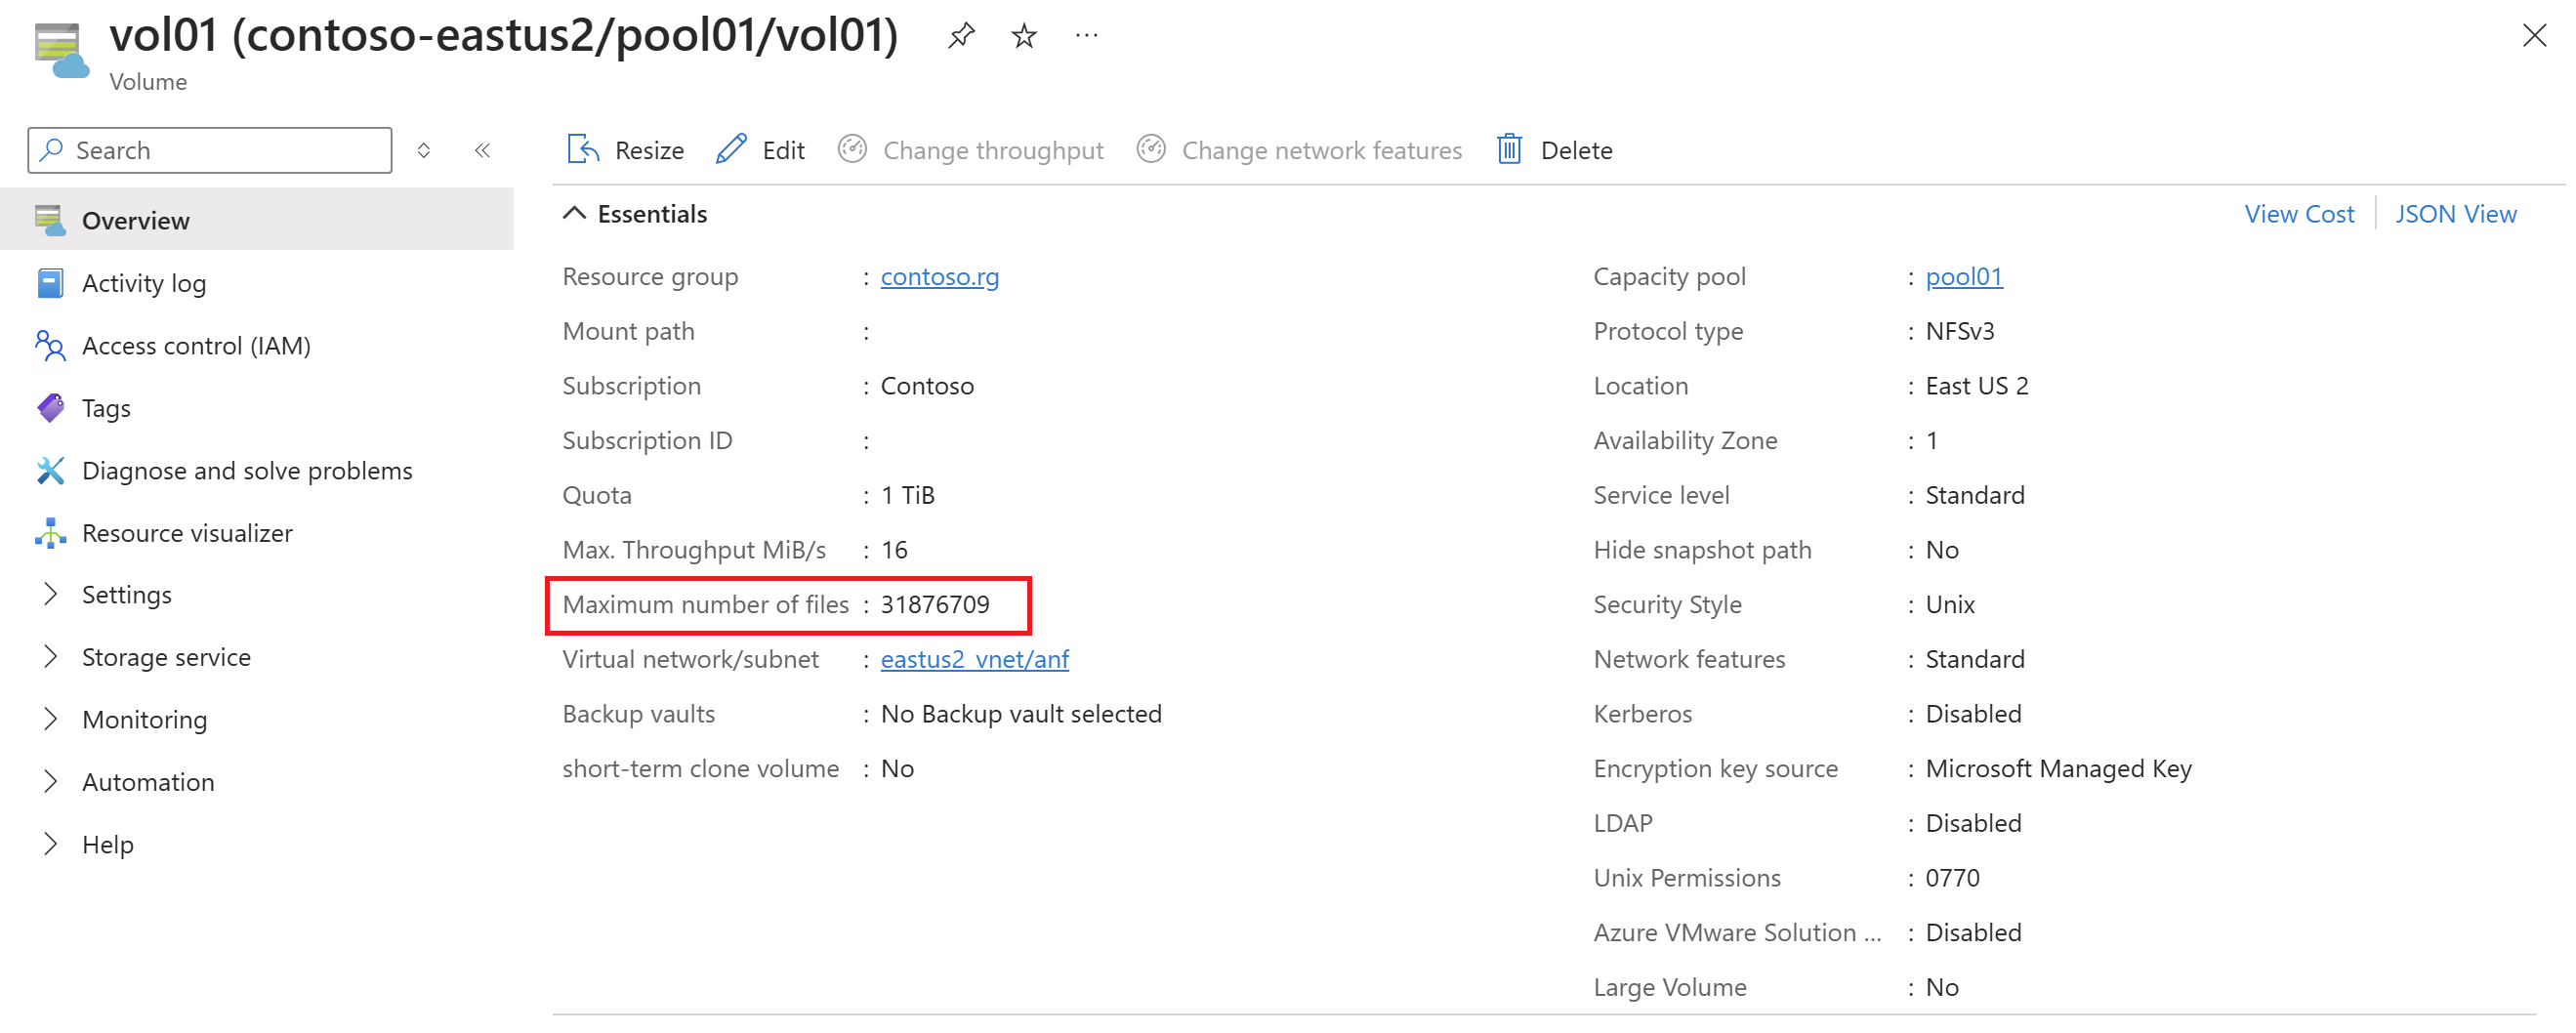Expand the Storage service section

166,657
